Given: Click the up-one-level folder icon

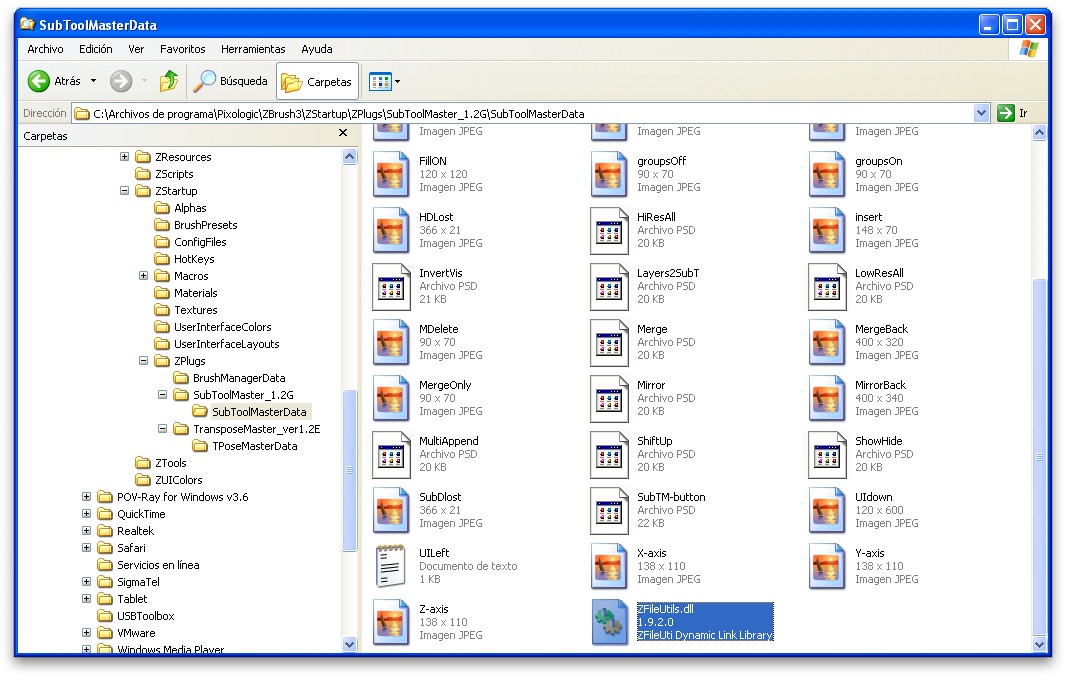Looking at the screenshot, I should coord(169,81).
